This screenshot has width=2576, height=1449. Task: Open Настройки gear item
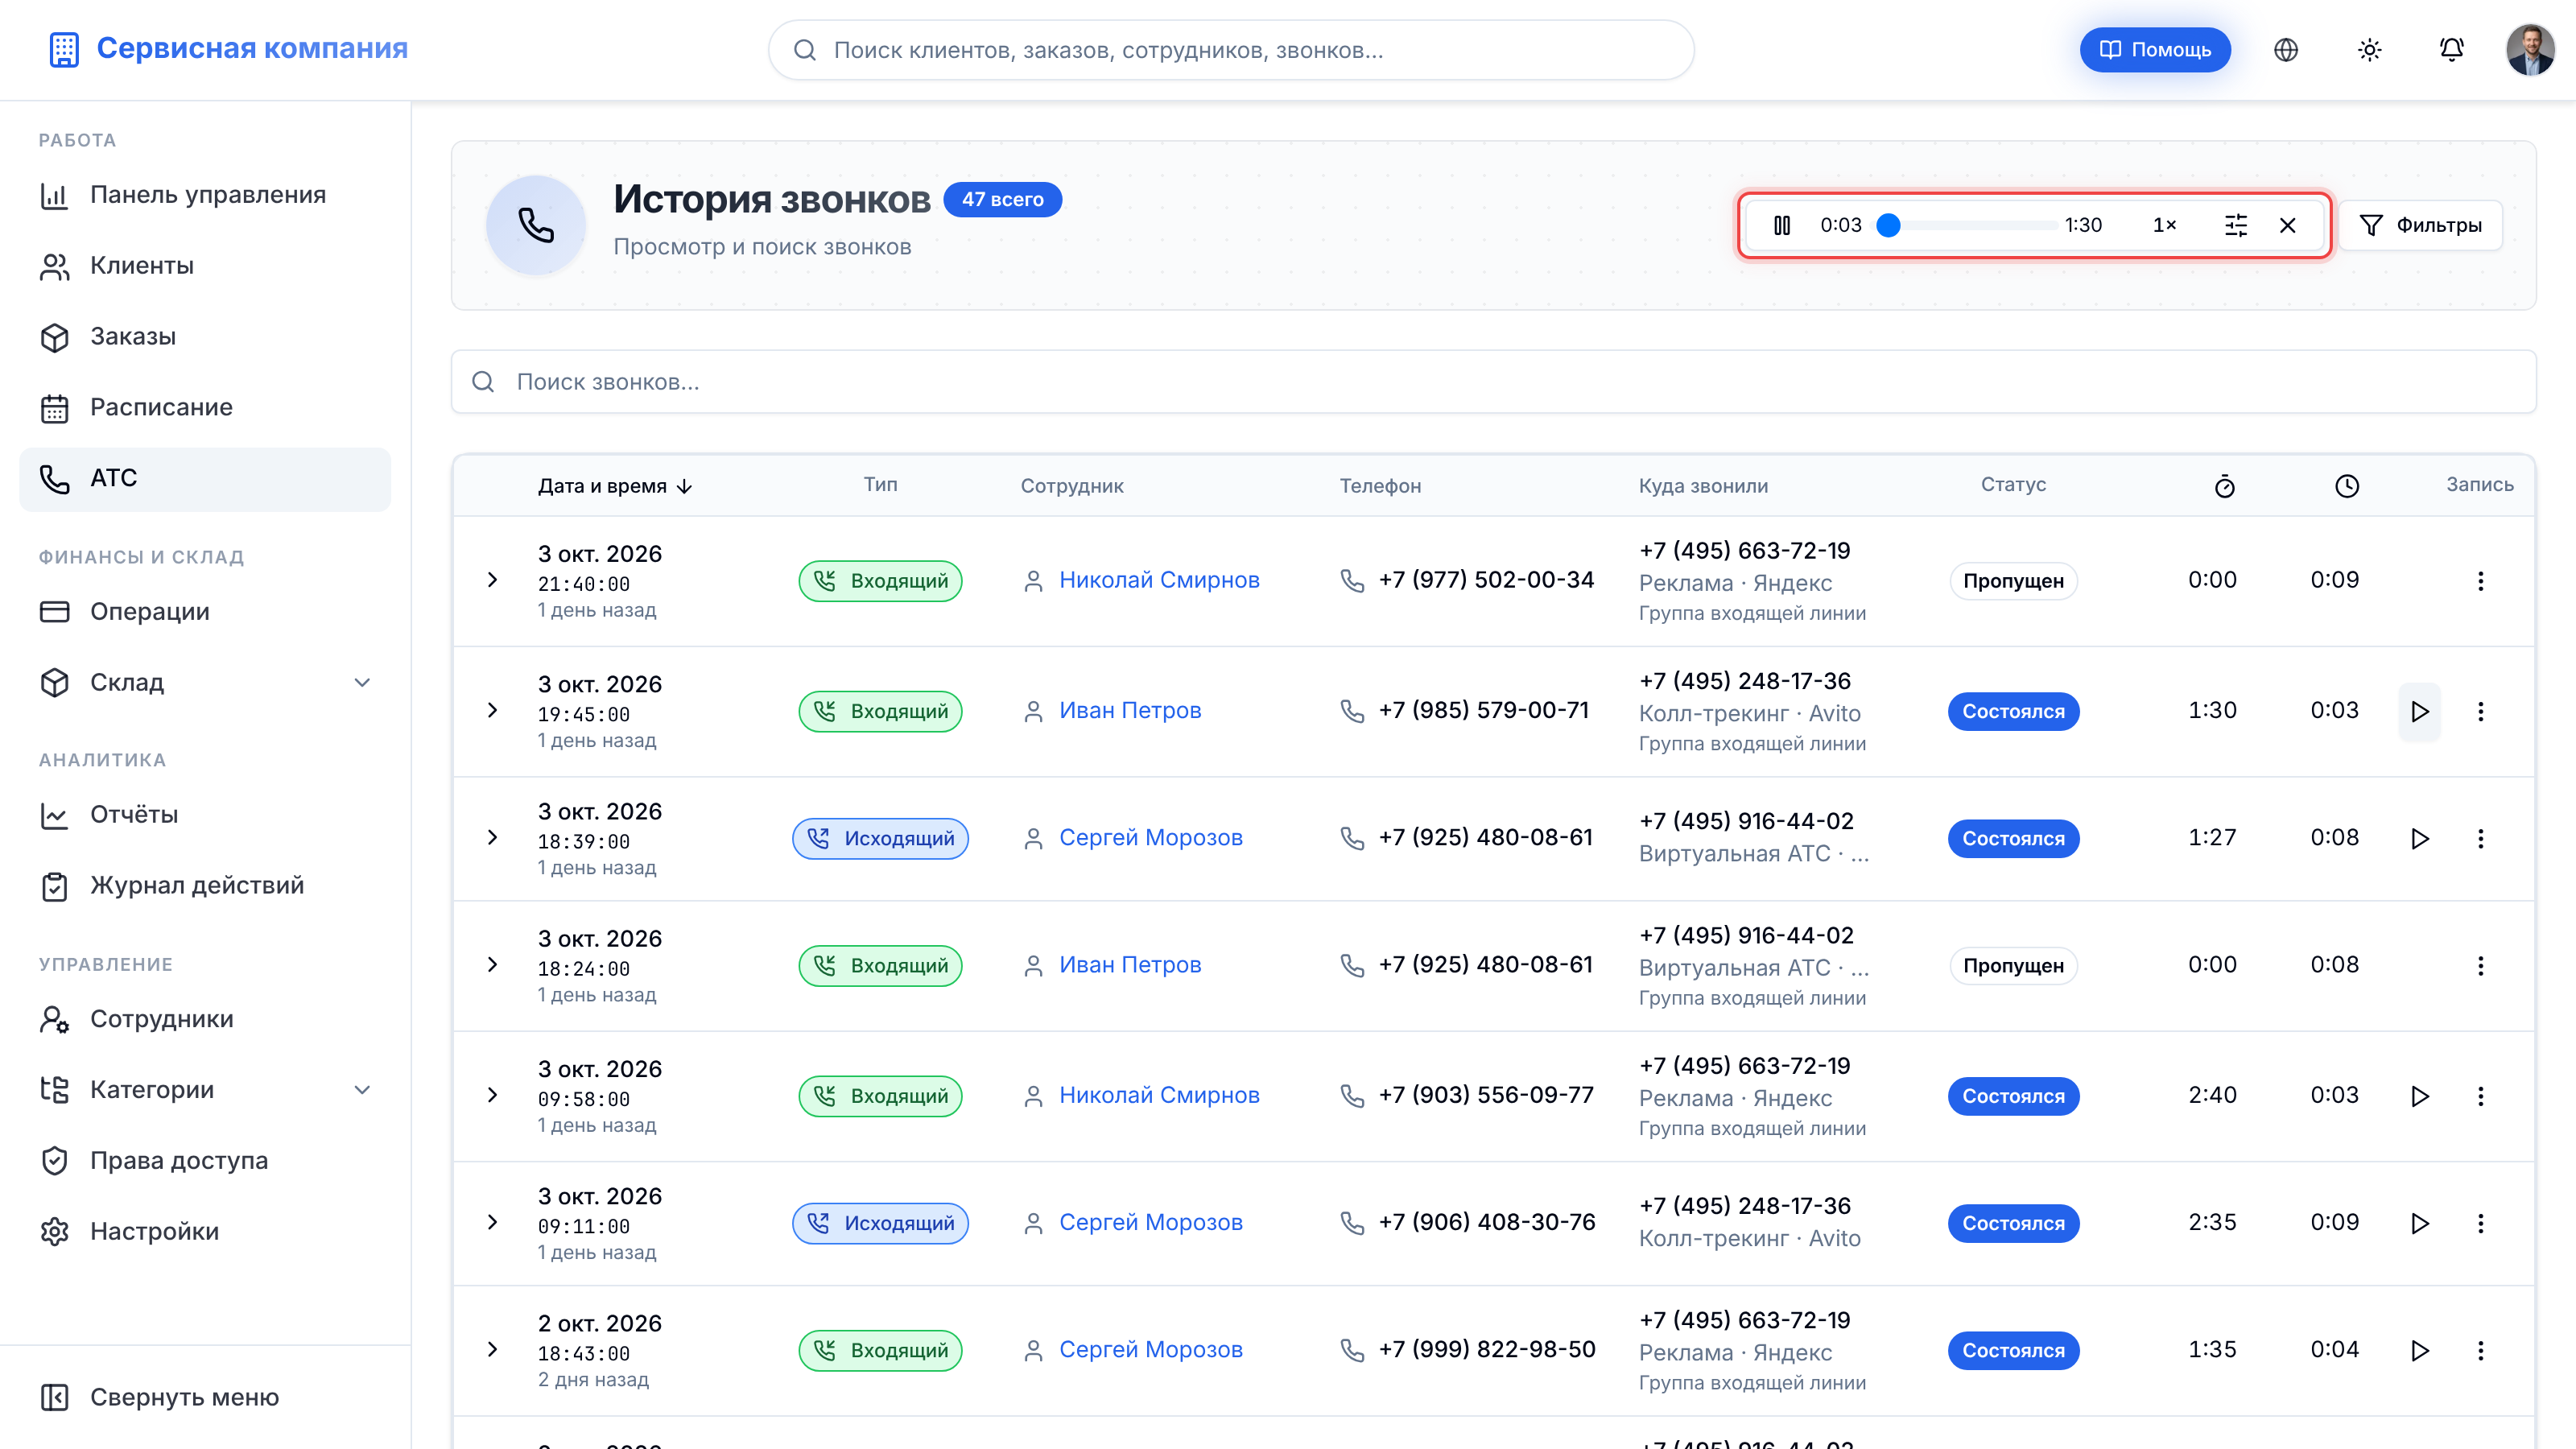(205, 1232)
